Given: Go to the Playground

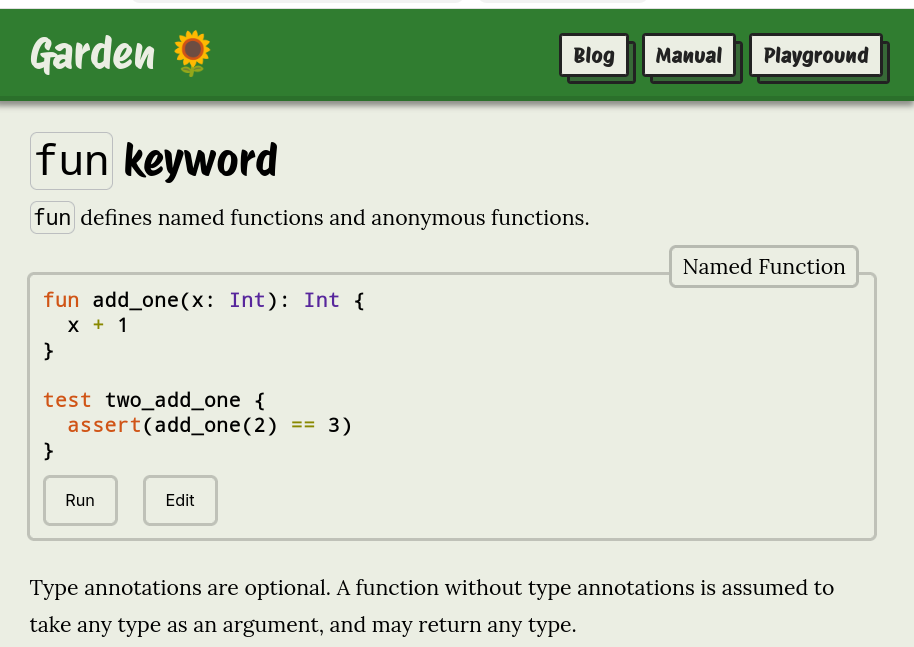Looking at the screenshot, I should tap(816, 56).
